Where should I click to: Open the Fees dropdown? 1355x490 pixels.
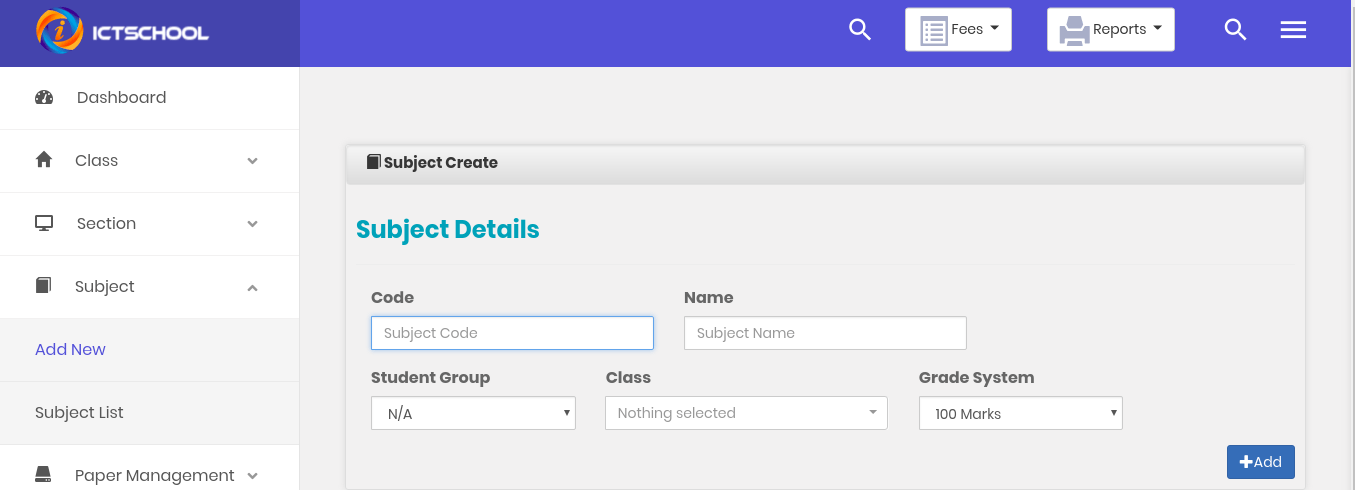[958, 30]
